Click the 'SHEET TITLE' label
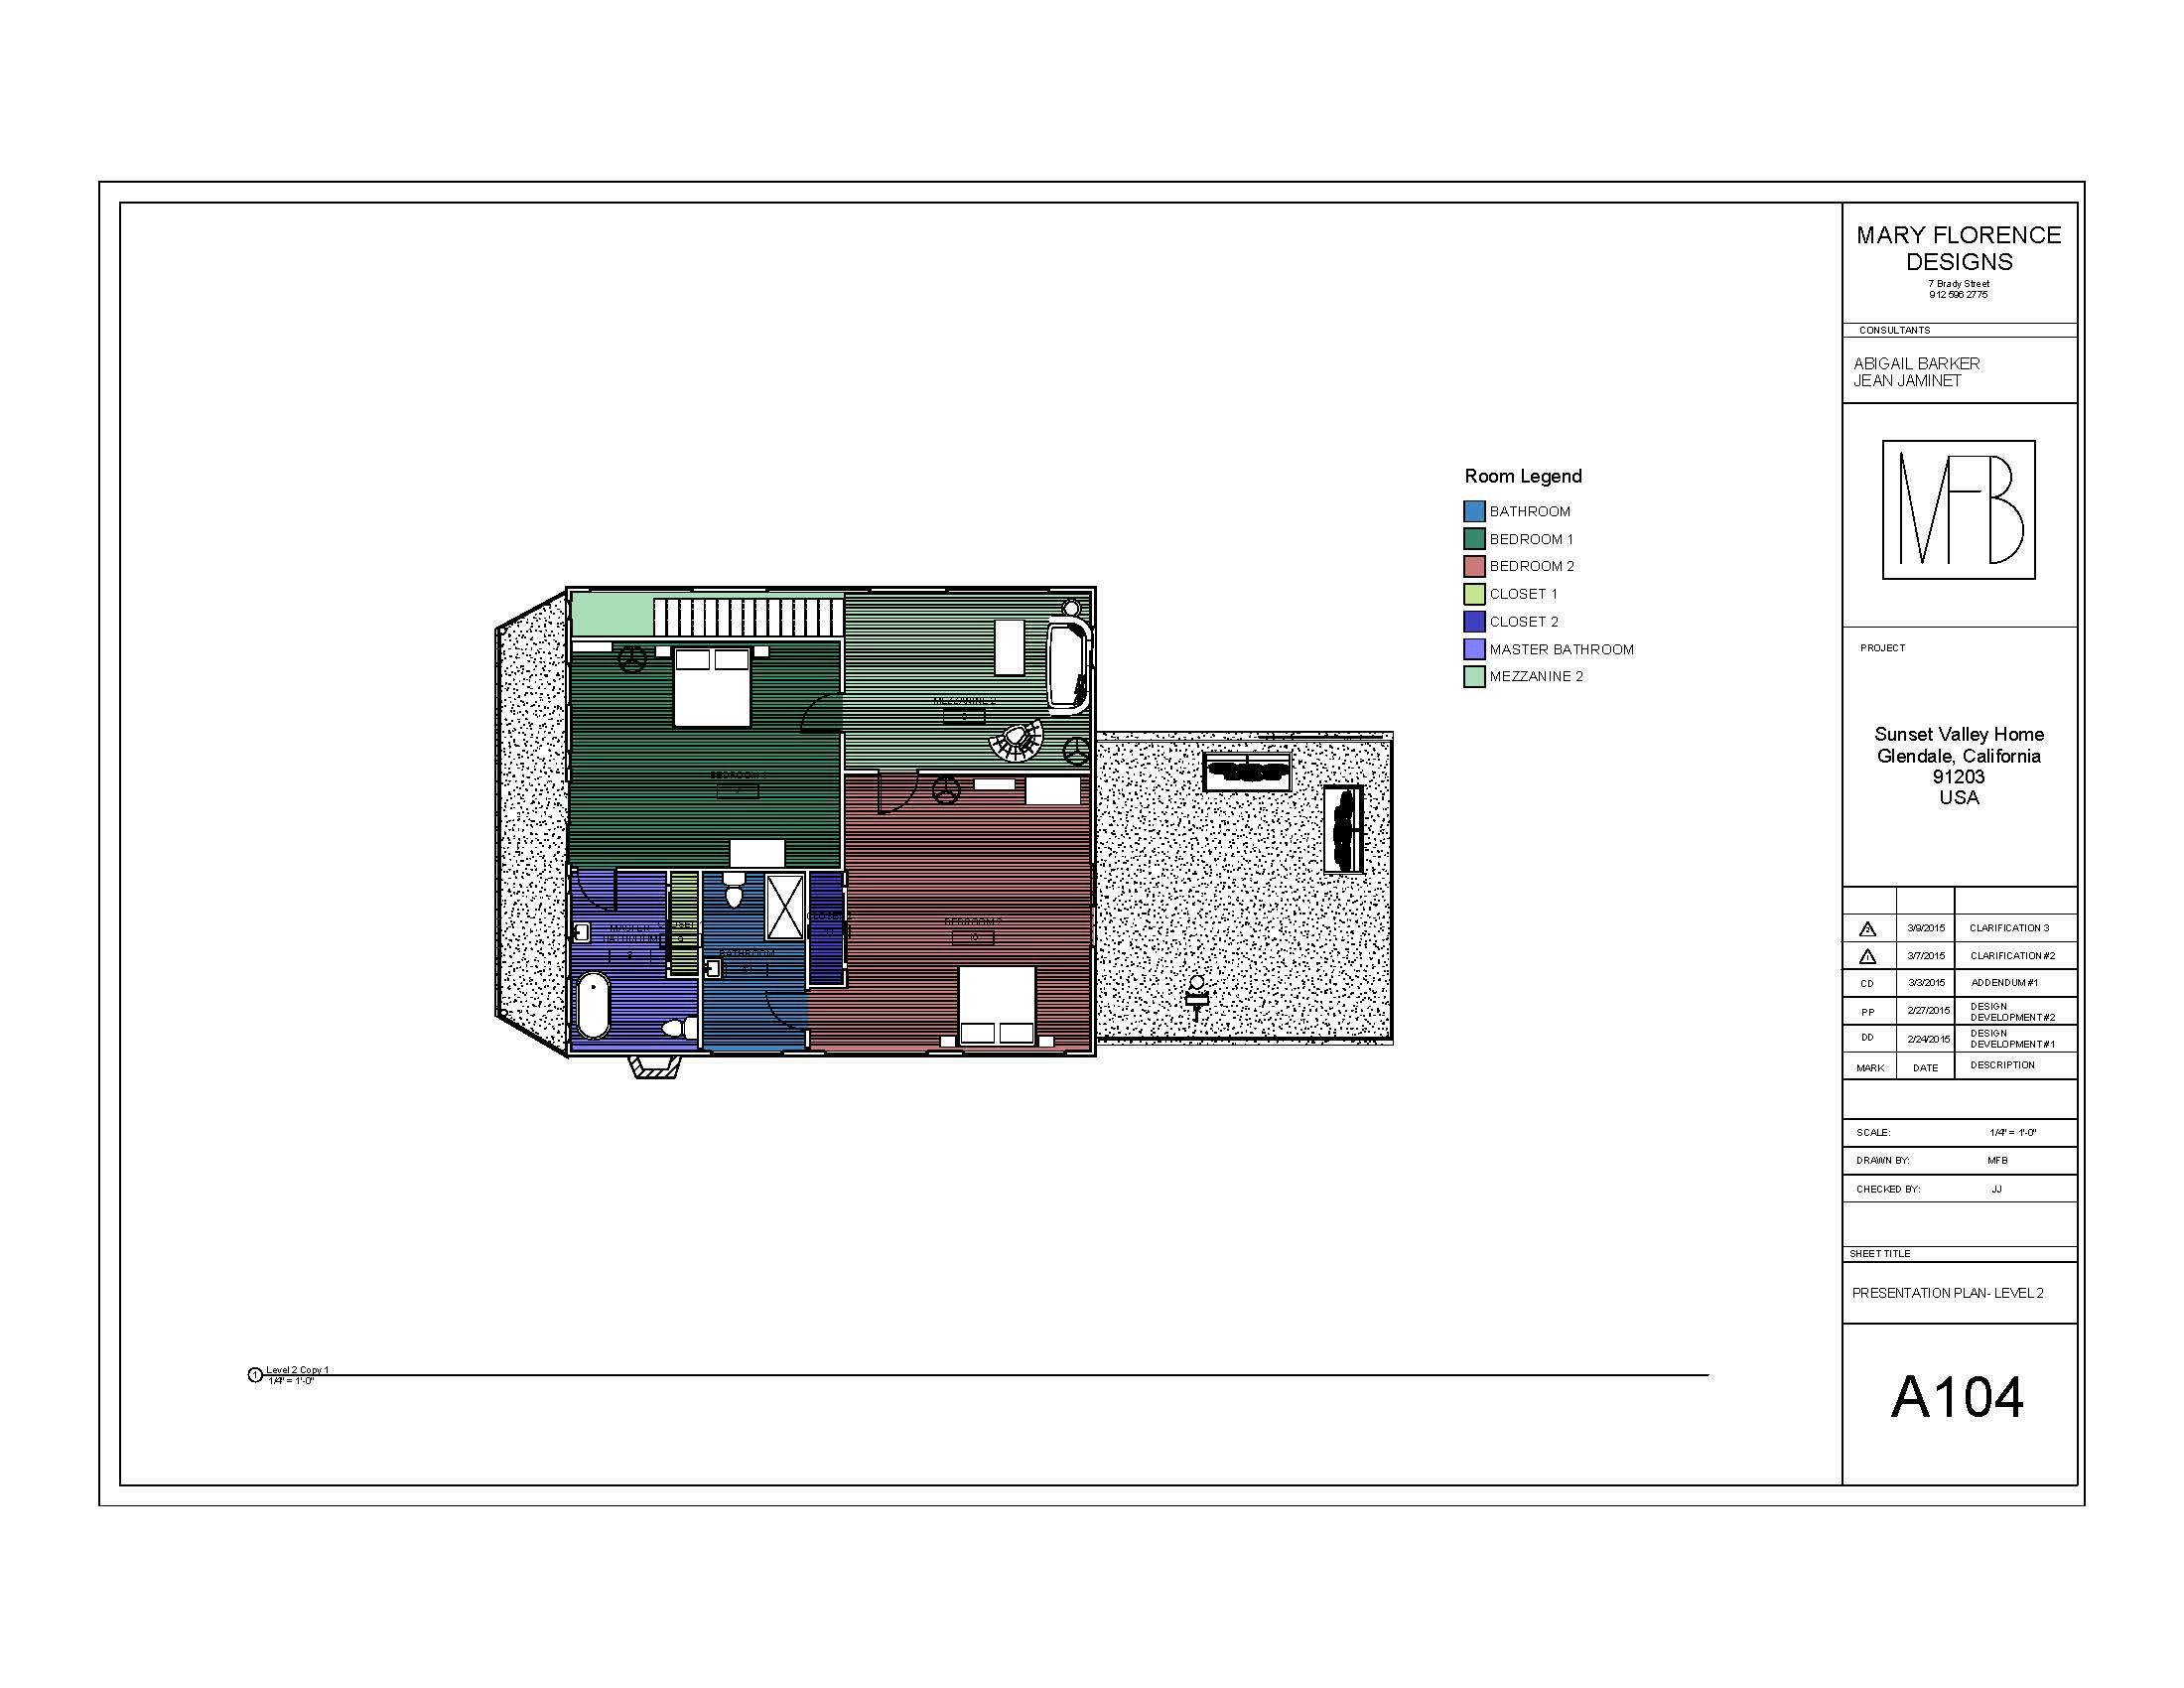 pyautogui.click(x=1880, y=1254)
